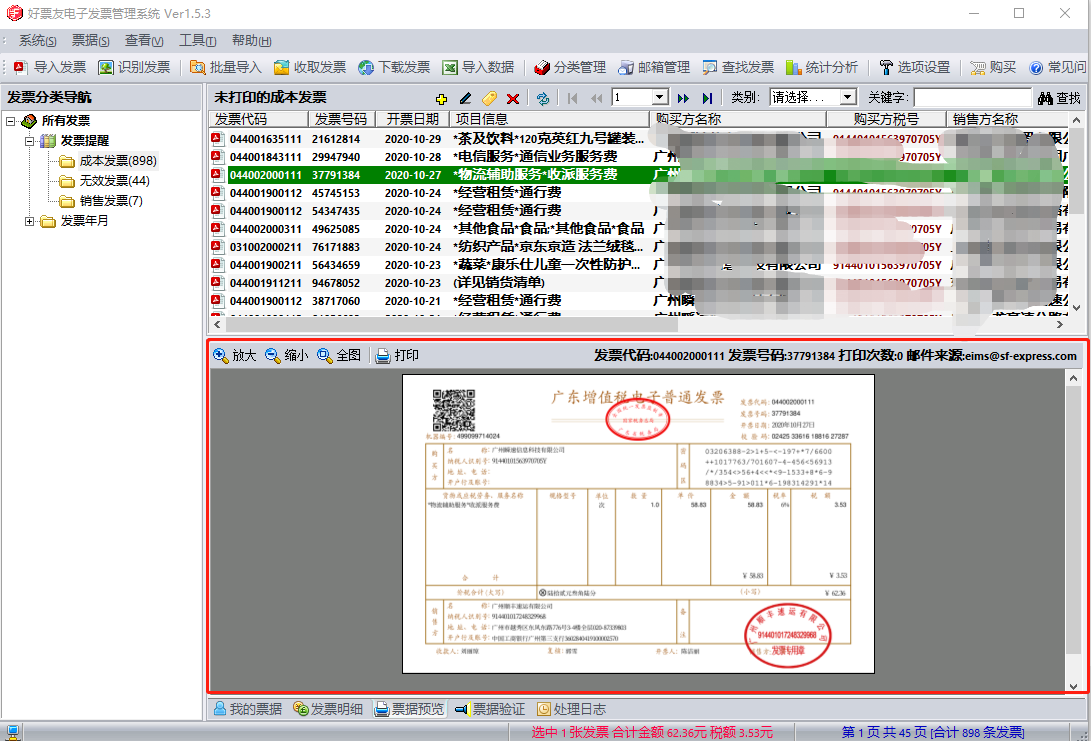Click the refresh list icon
Viewport: 1091px width, 741px height.
click(x=542, y=98)
